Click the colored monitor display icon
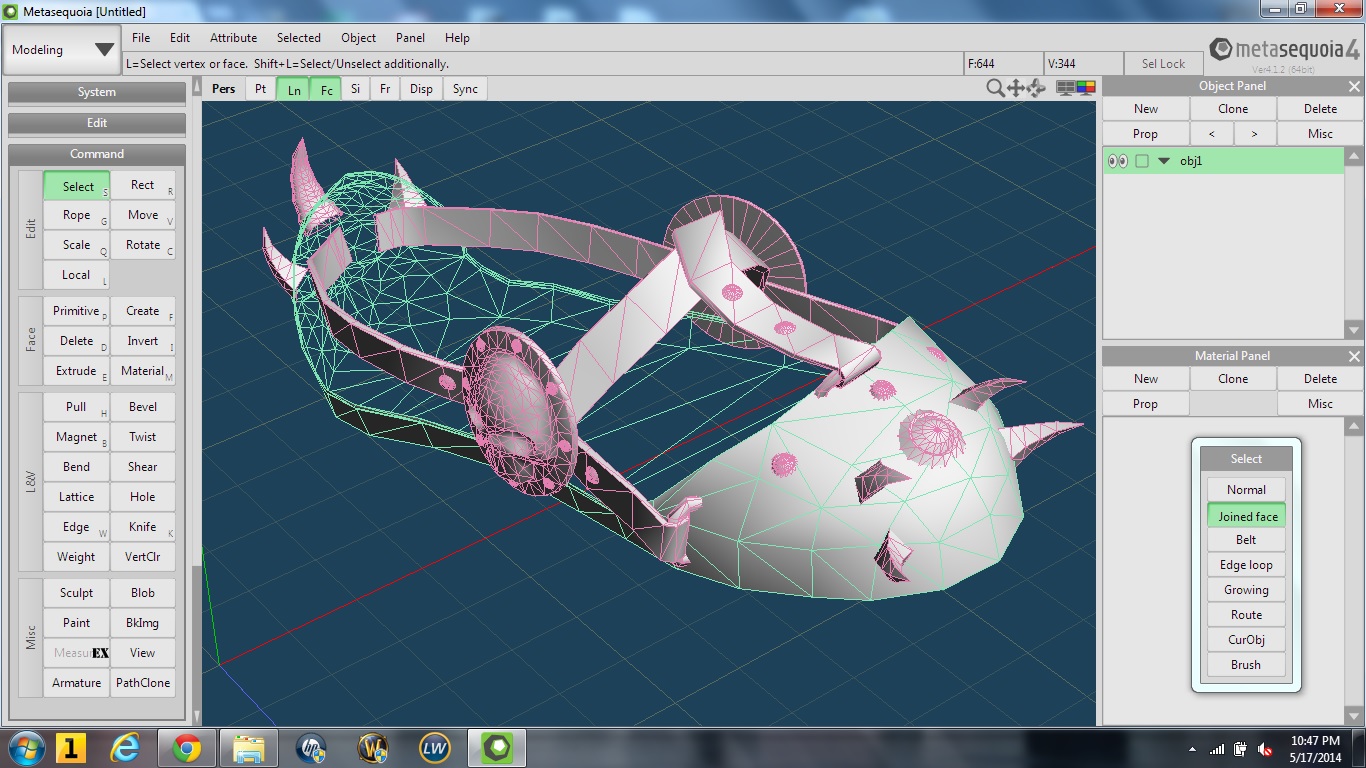 click(1086, 88)
